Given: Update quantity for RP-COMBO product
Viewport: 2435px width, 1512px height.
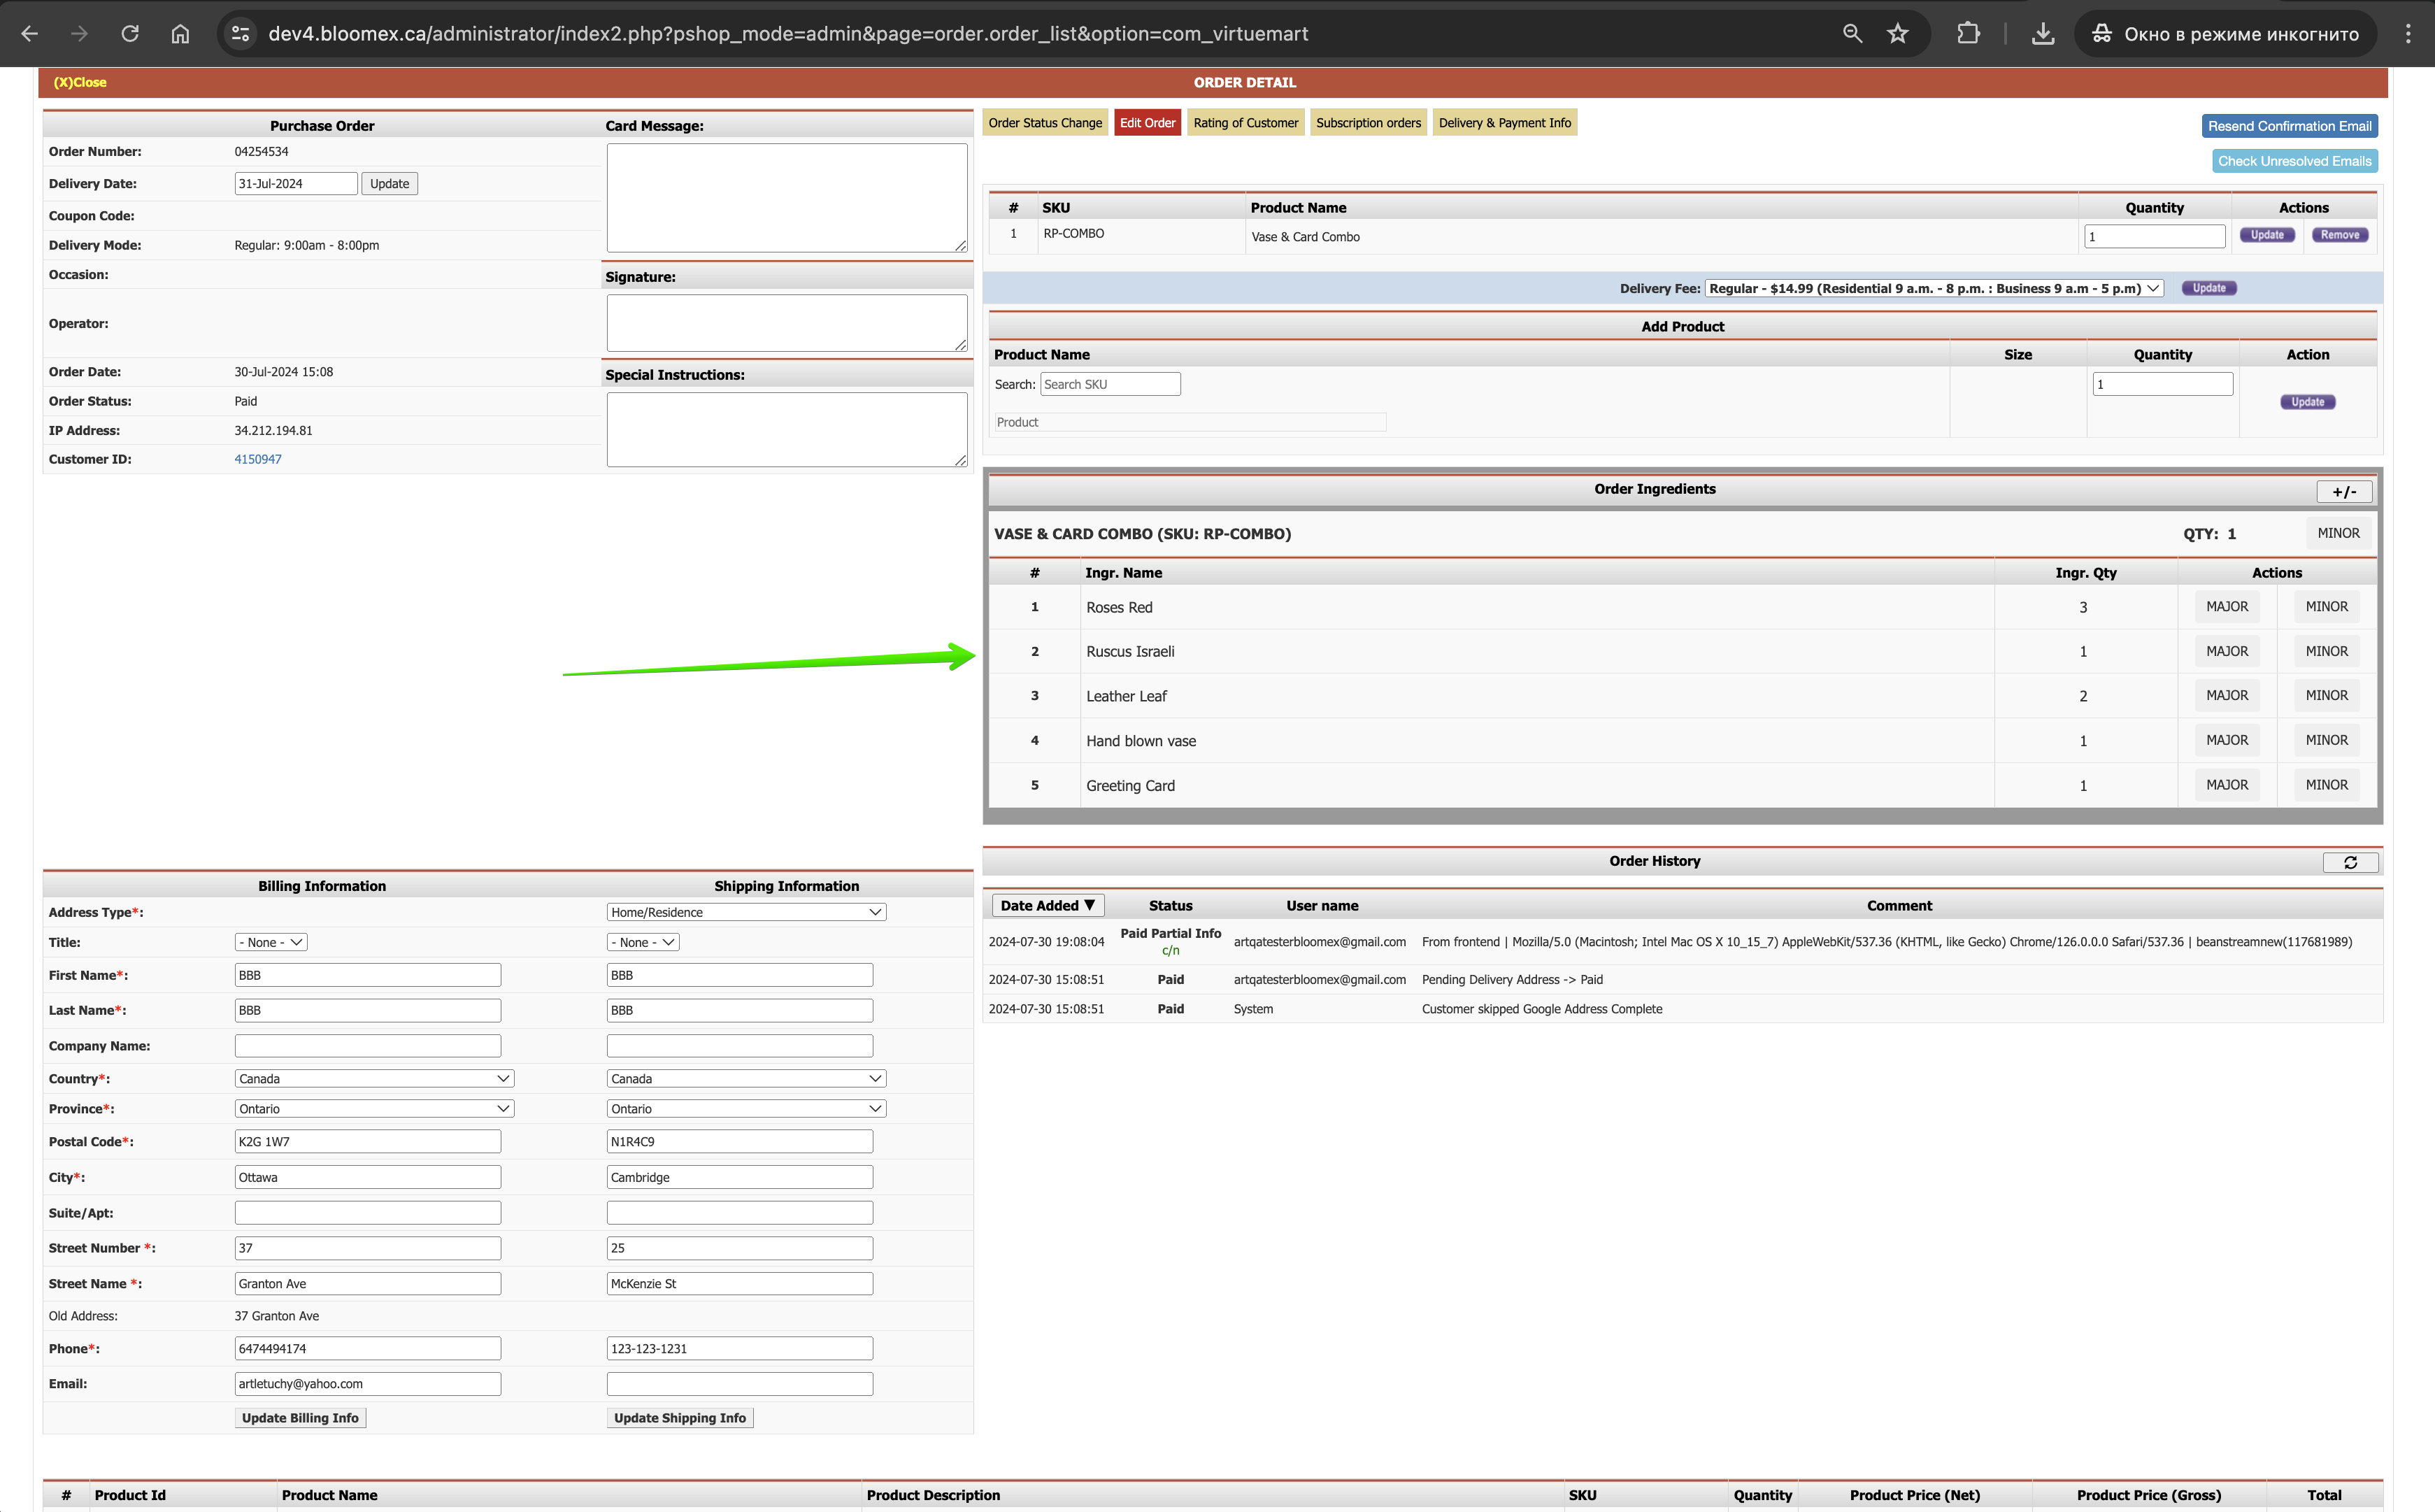Looking at the screenshot, I should point(2267,235).
